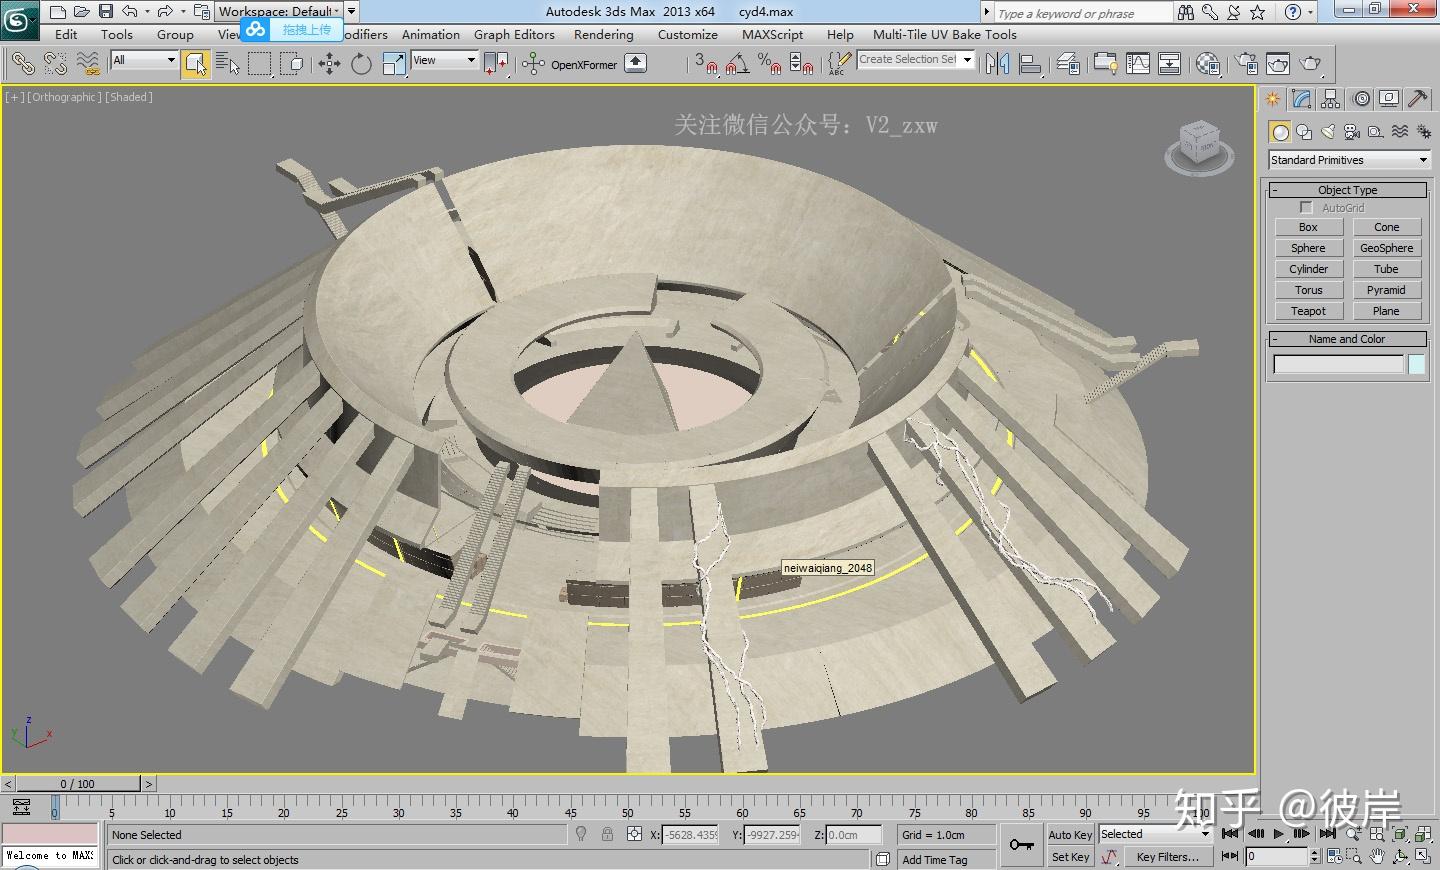The width and height of the screenshot is (1440, 870).
Task: Enable the AutoGrid checkbox
Action: pos(1306,207)
